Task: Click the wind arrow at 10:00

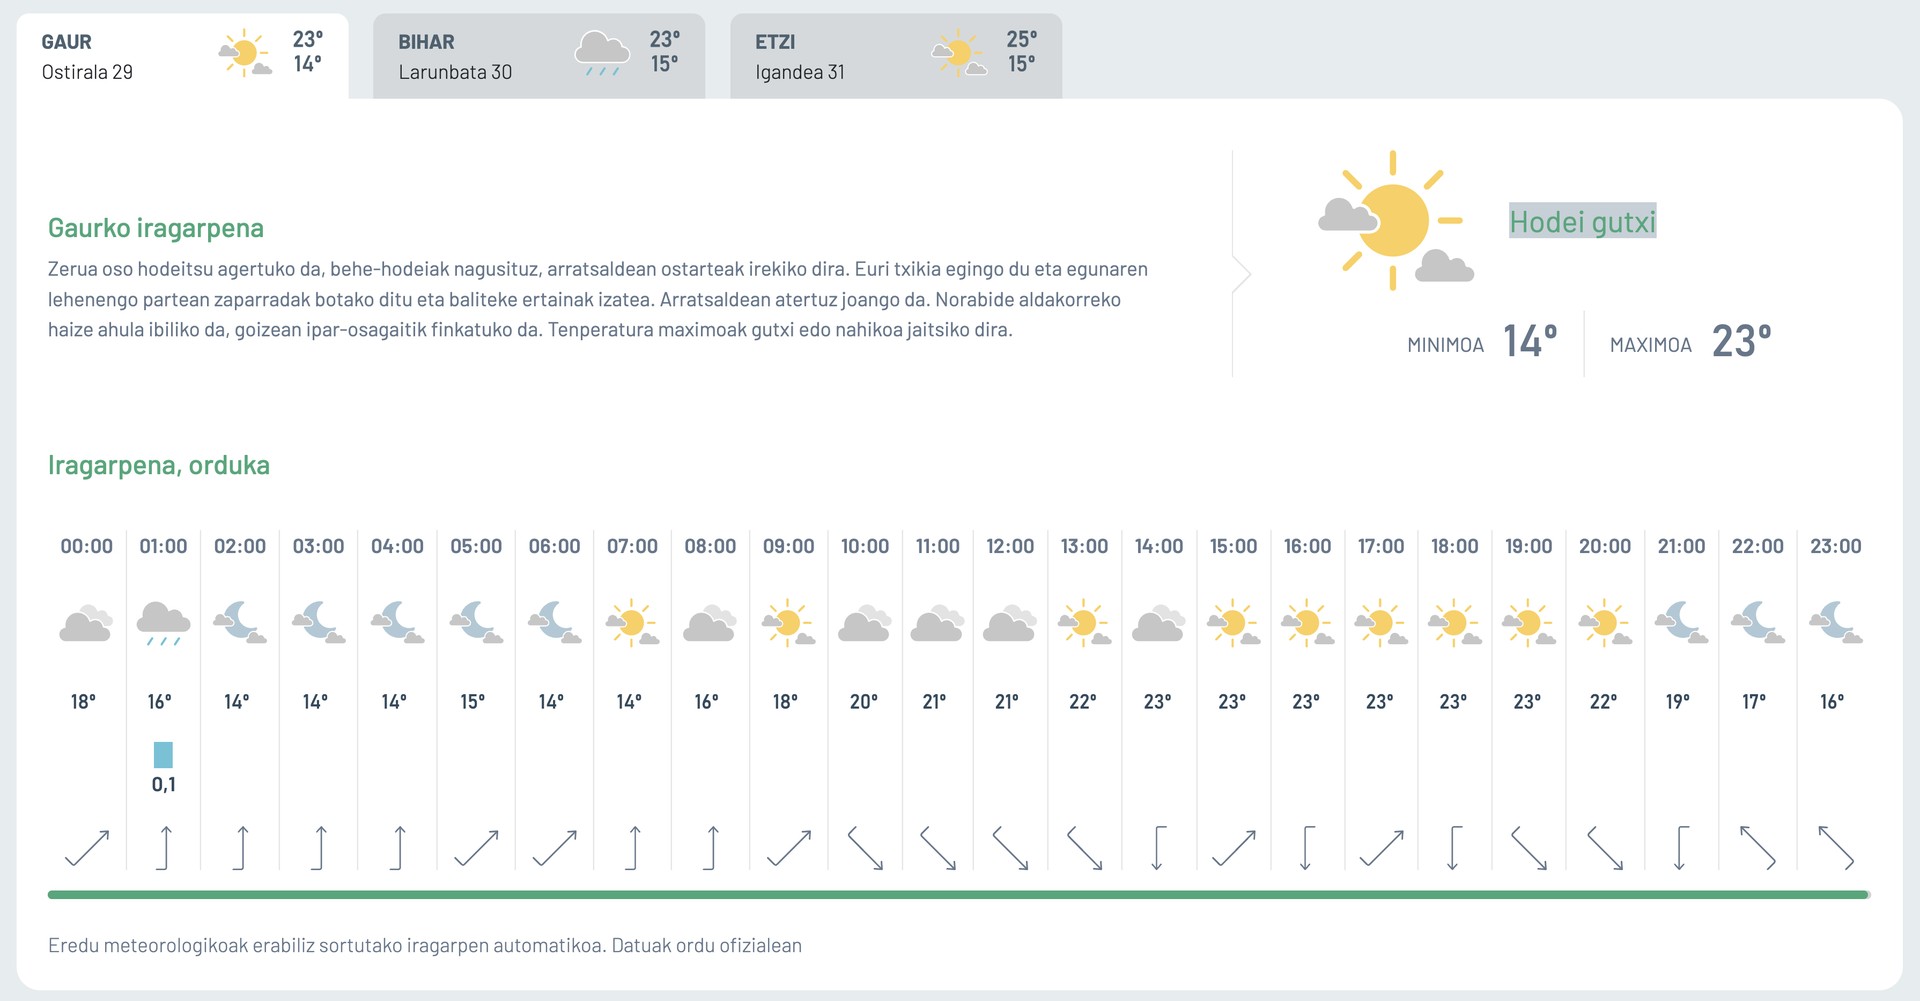Action: tap(865, 848)
